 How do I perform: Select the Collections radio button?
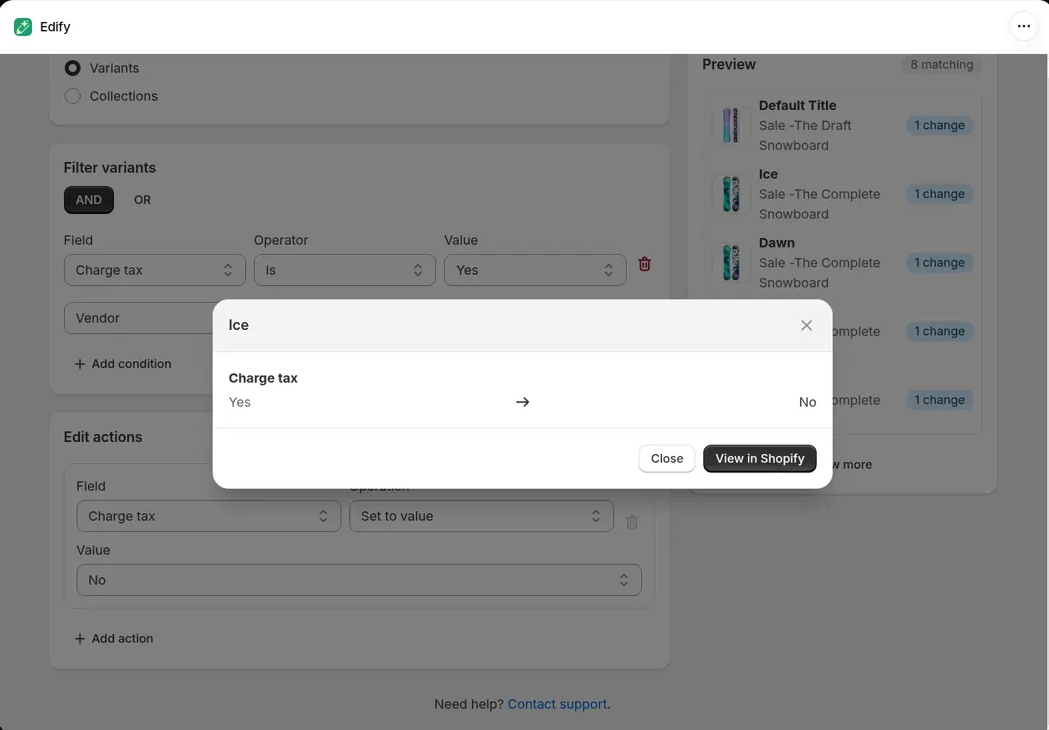(x=72, y=96)
